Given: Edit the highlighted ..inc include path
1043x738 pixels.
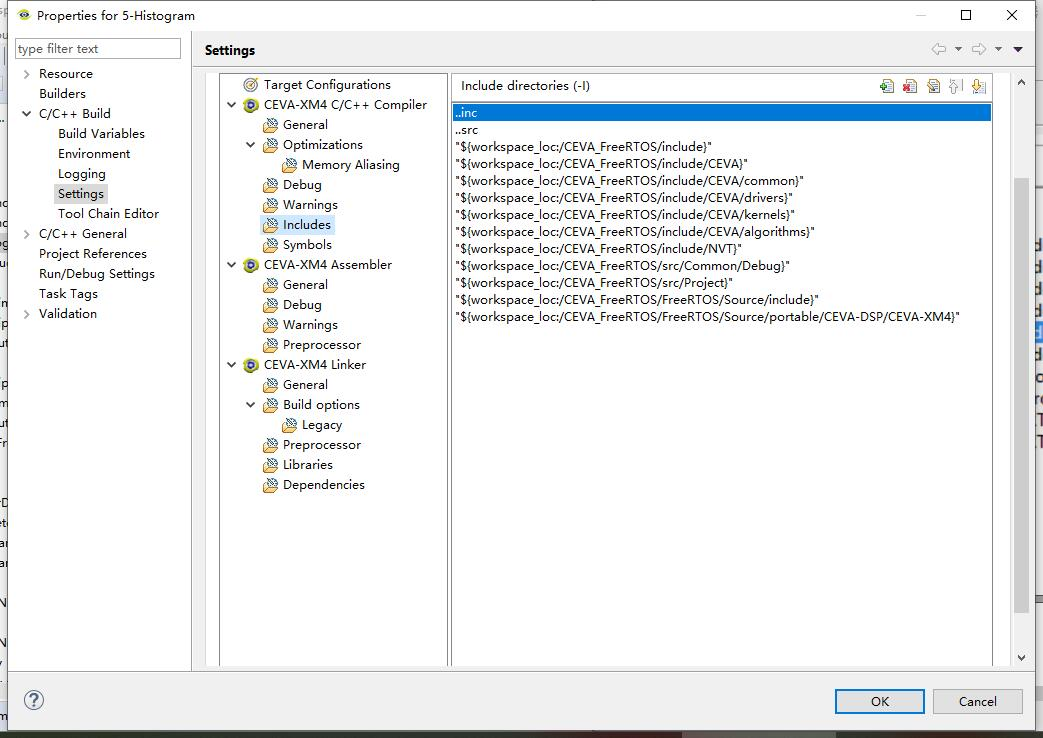Looking at the screenshot, I should tap(932, 86).
